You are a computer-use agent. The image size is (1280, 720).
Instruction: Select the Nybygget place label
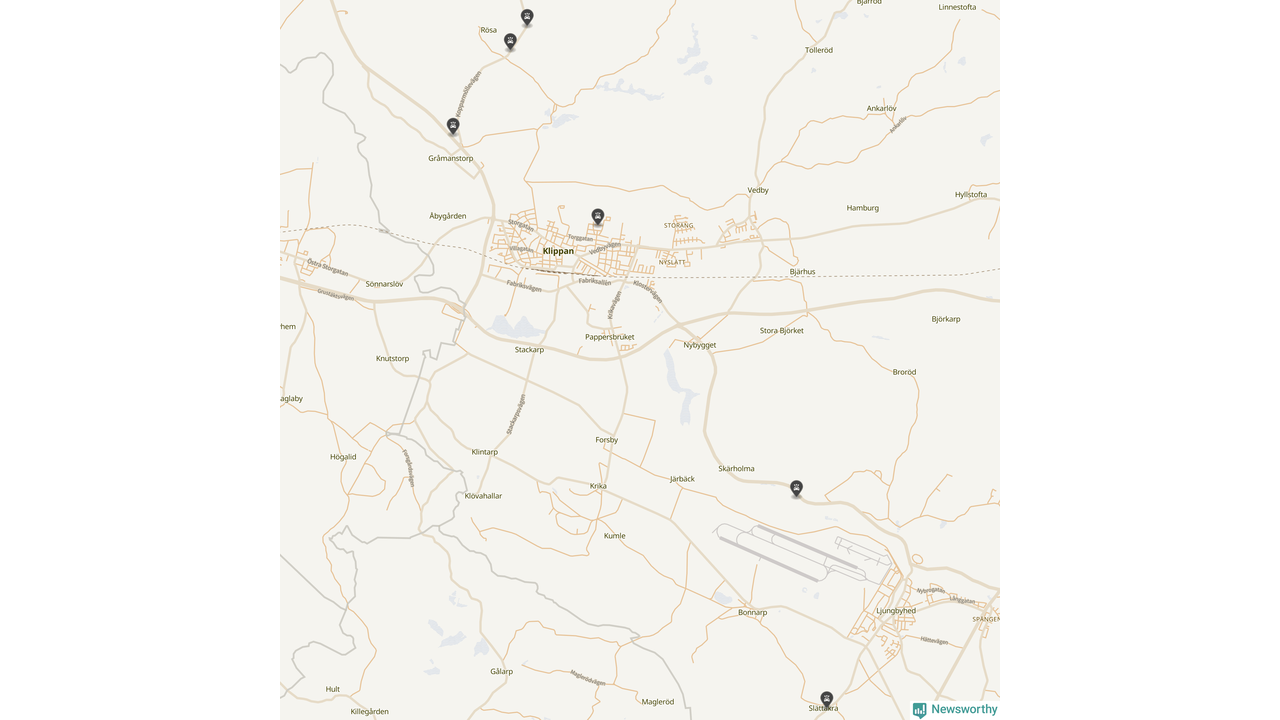(700, 345)
